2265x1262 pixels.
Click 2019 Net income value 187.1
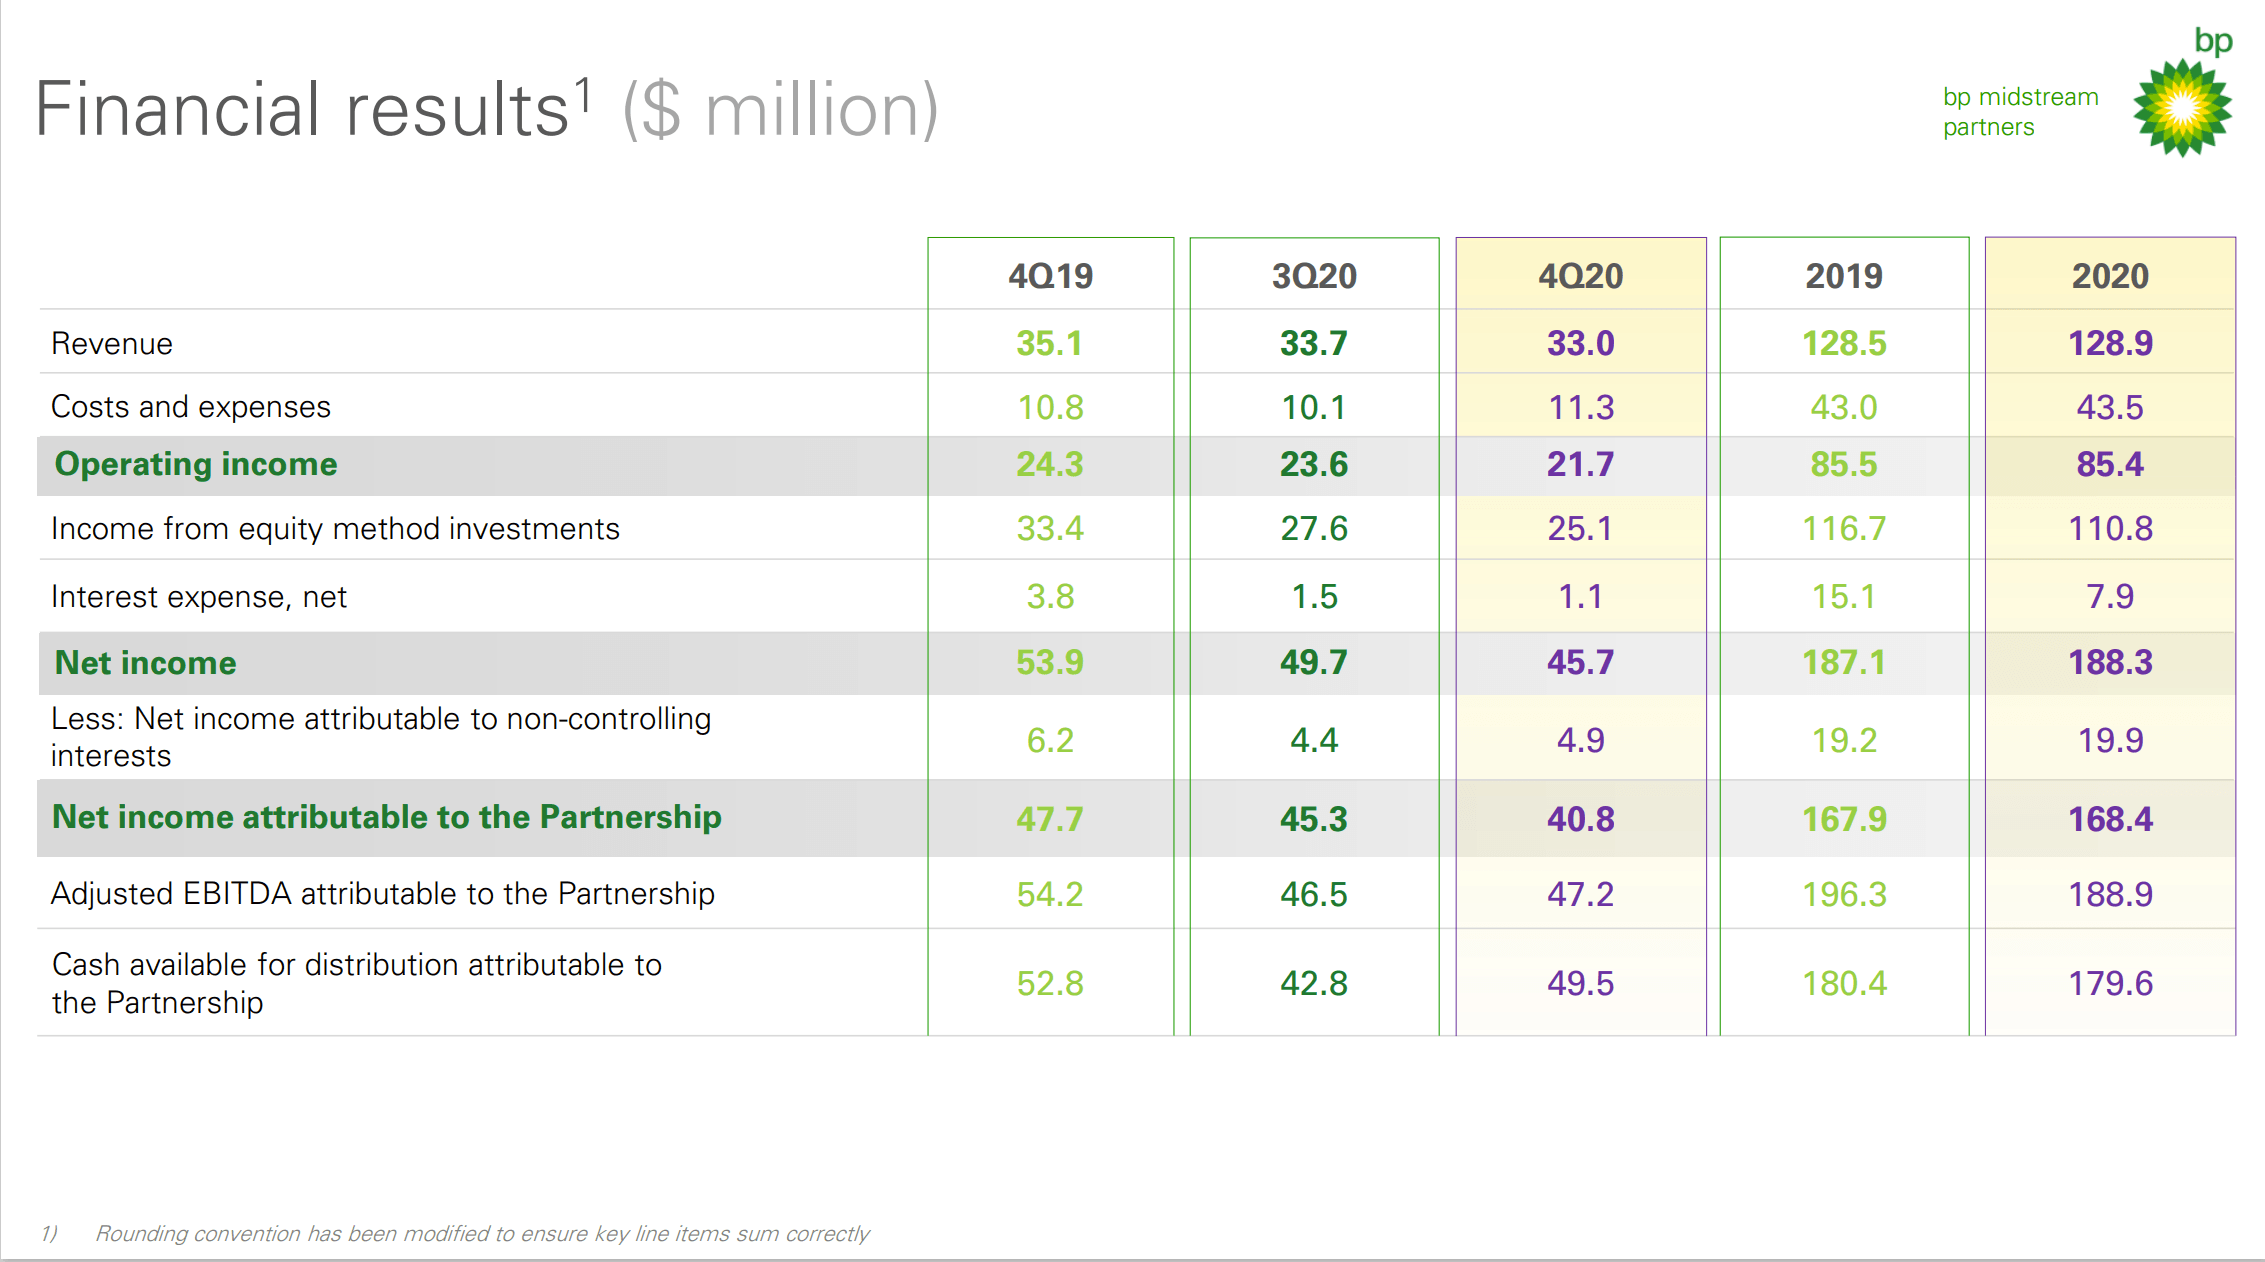(x=1844, y=663)
